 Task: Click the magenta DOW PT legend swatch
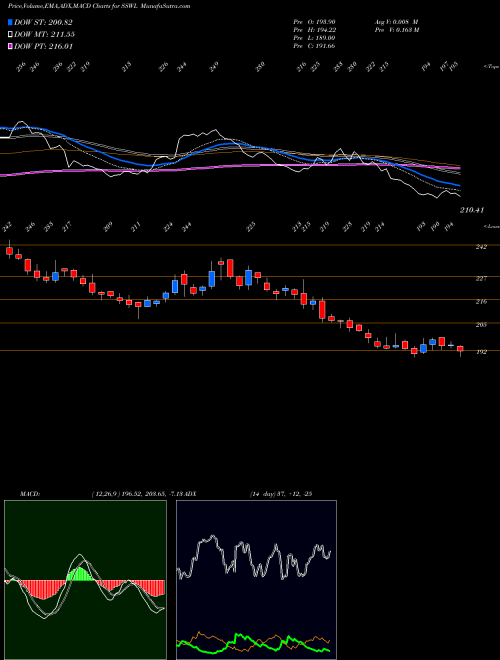(x=10, y=46)
